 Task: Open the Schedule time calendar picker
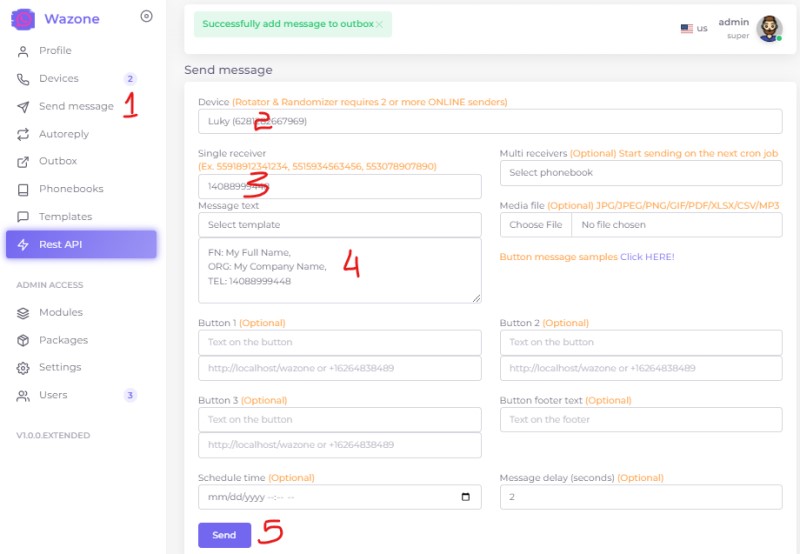(x=466, y=497)
